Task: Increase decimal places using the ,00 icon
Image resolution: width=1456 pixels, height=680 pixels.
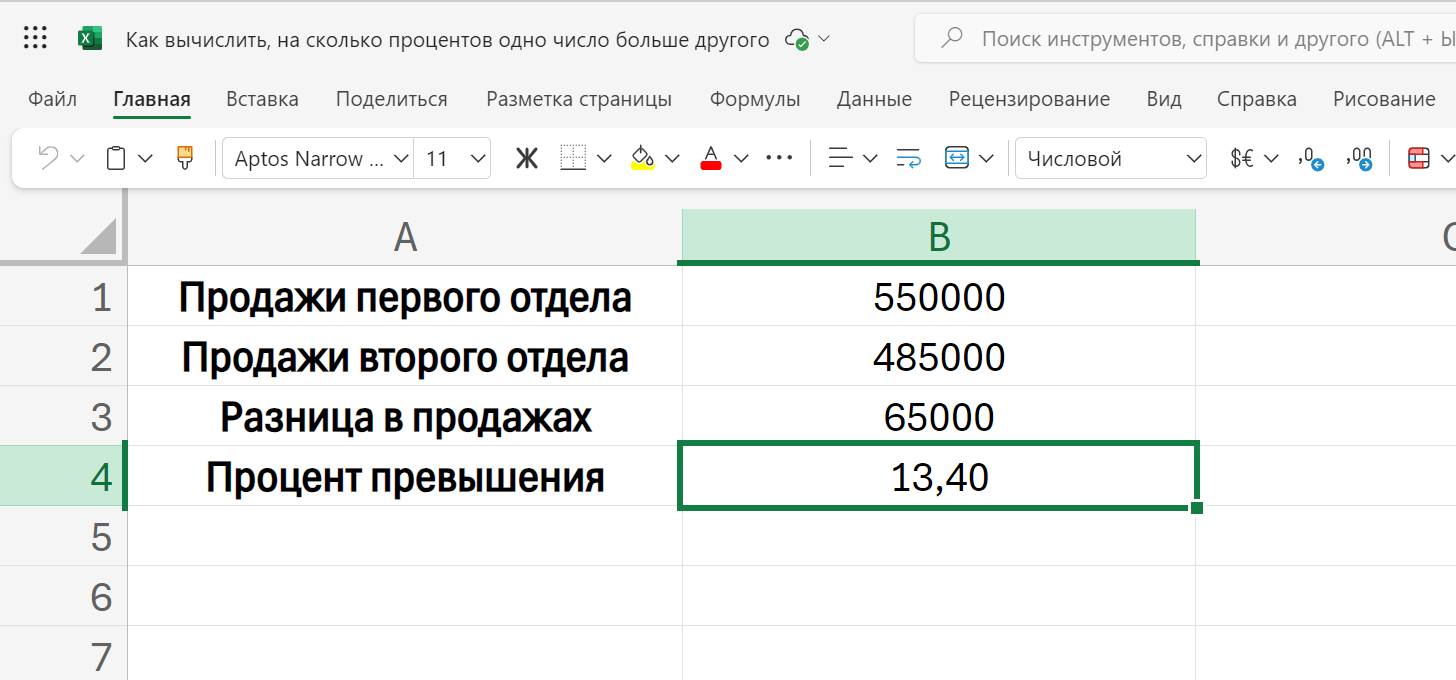Action: tap(1360, 157)
